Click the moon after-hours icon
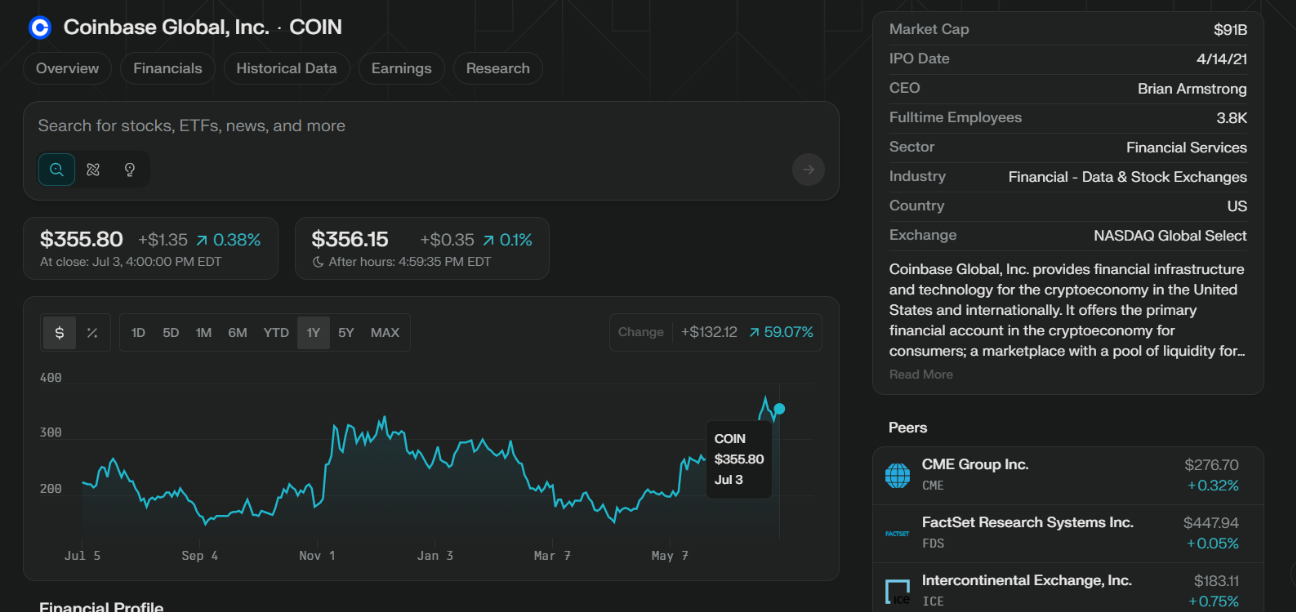 319,262
